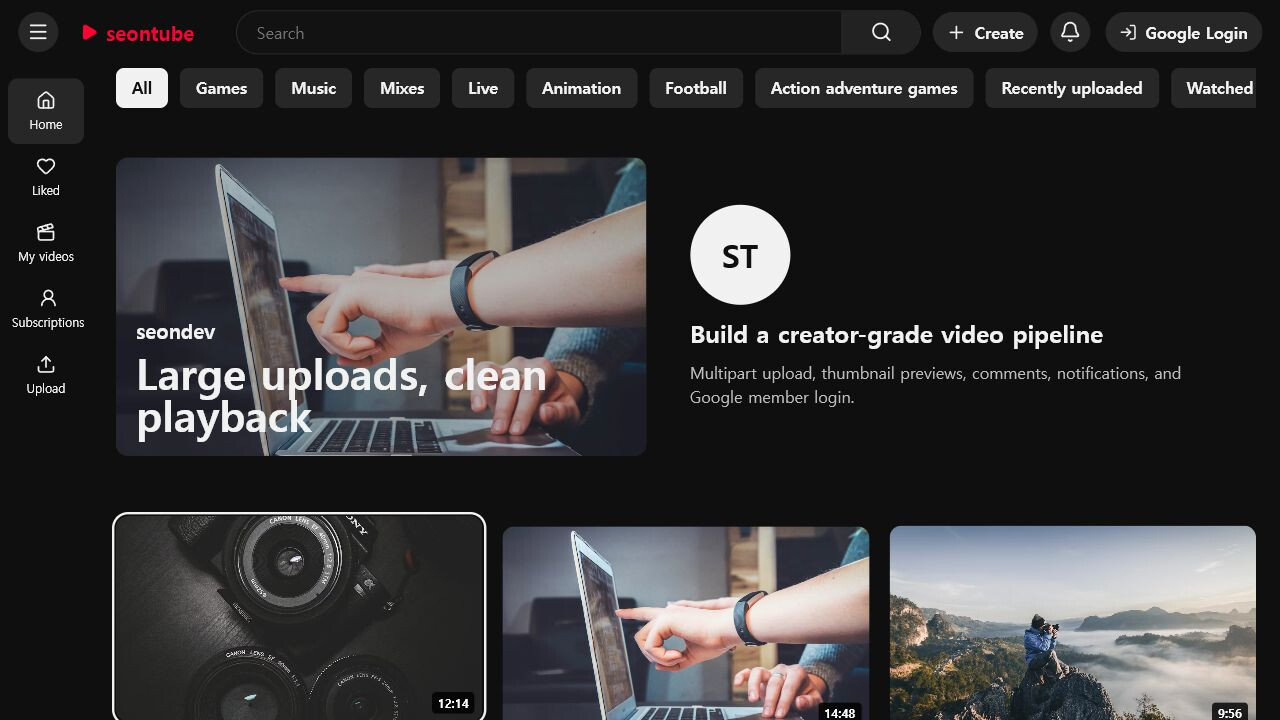Select the Mixes category chip
Viewport: 1280px width, 720px height.
click(x=402, y=88)
